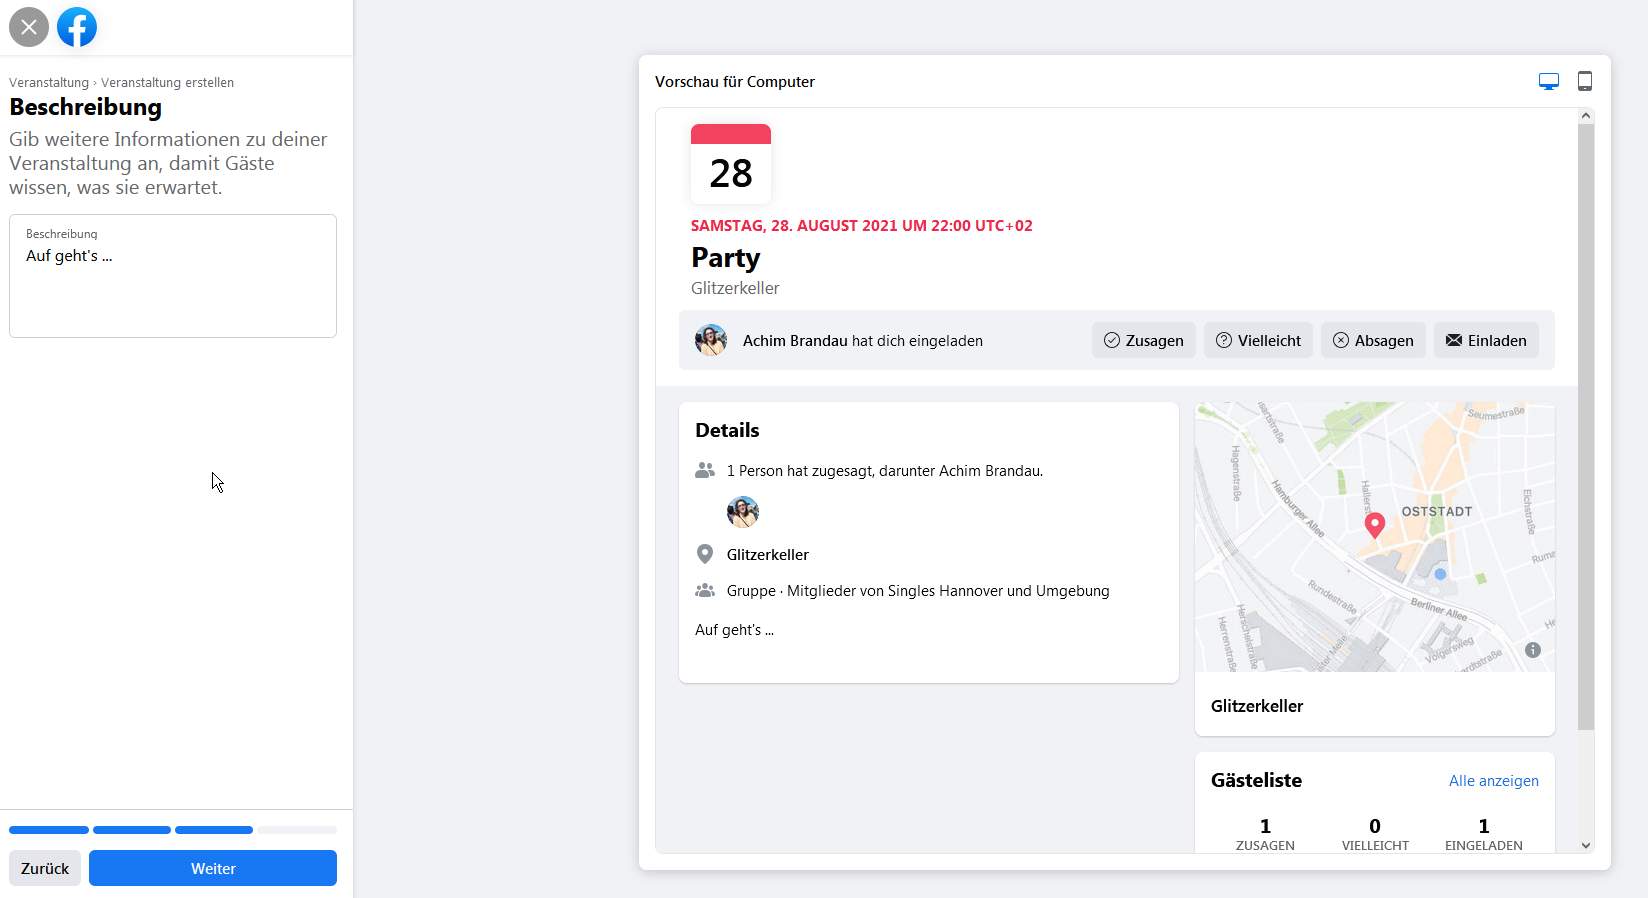
Task: Go back with the Zurück button
Action: (x=45, y=868)
